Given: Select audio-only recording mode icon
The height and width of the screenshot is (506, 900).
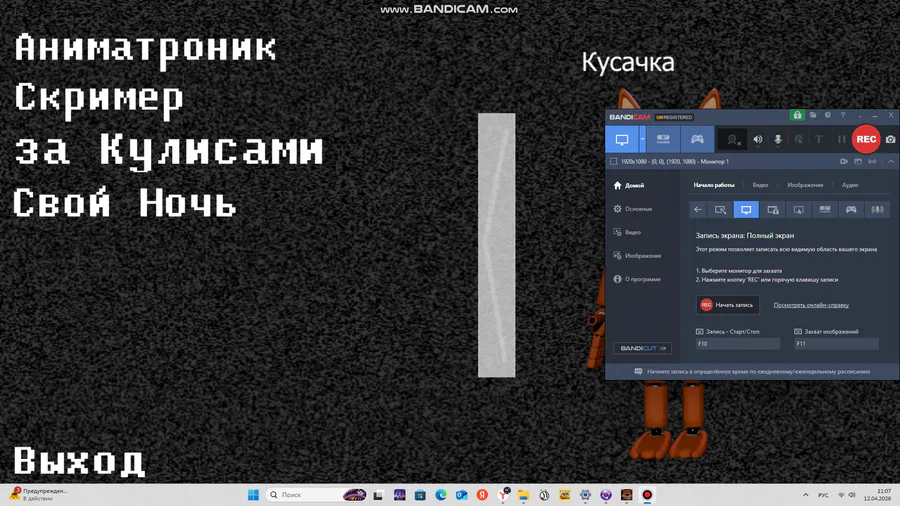Looking at the screenshot, I should tap(877, 209).
